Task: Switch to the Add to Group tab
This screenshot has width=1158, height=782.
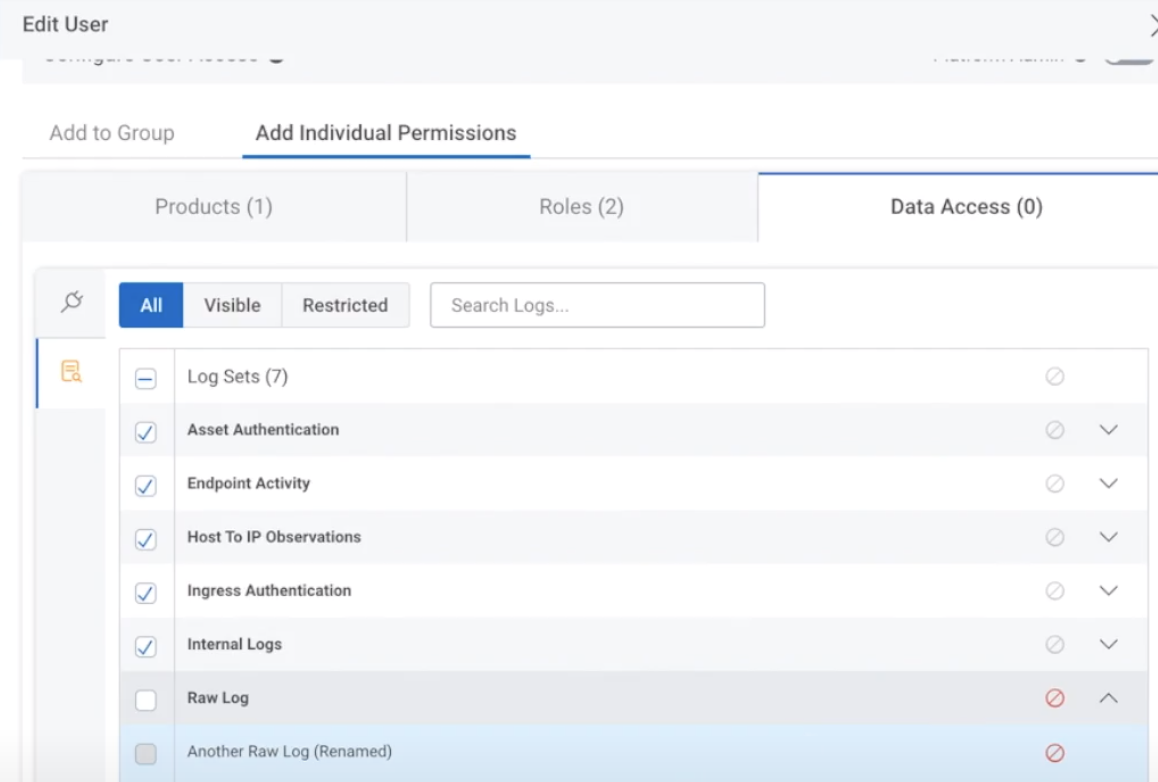Action: point(112,133)
